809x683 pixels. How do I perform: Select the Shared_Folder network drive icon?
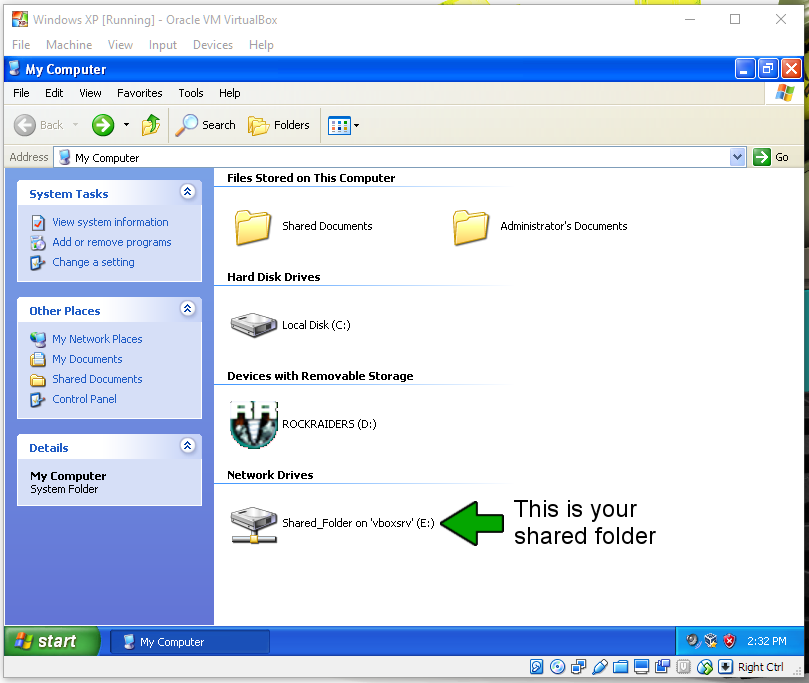point(253,525)
